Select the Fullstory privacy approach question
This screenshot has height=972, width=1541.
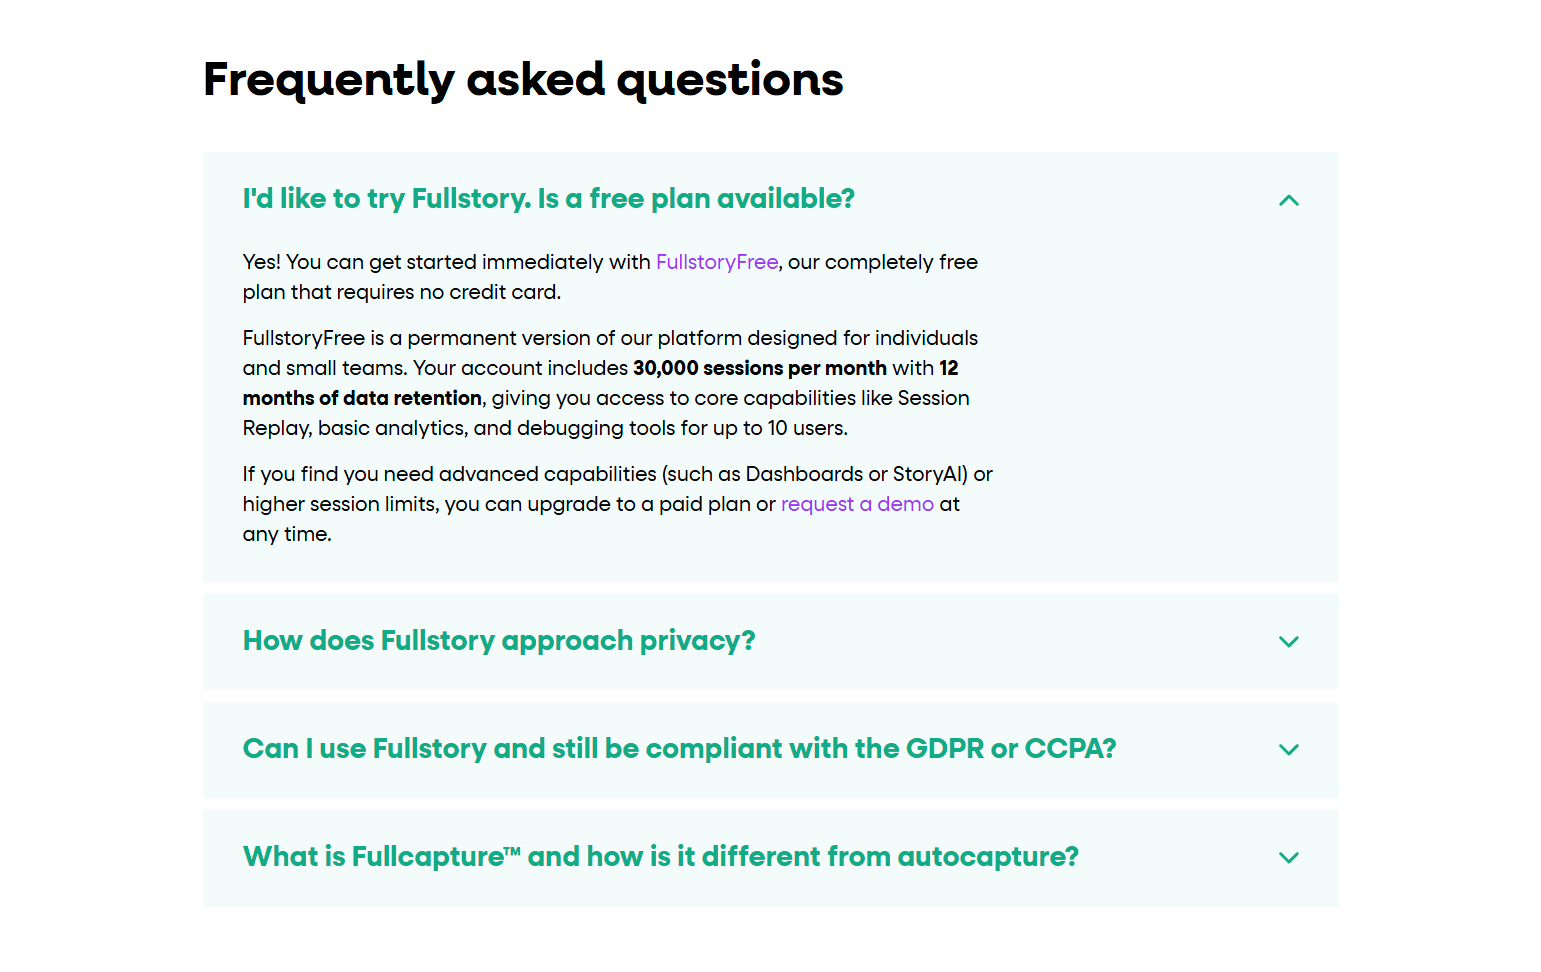pos(498,641)
